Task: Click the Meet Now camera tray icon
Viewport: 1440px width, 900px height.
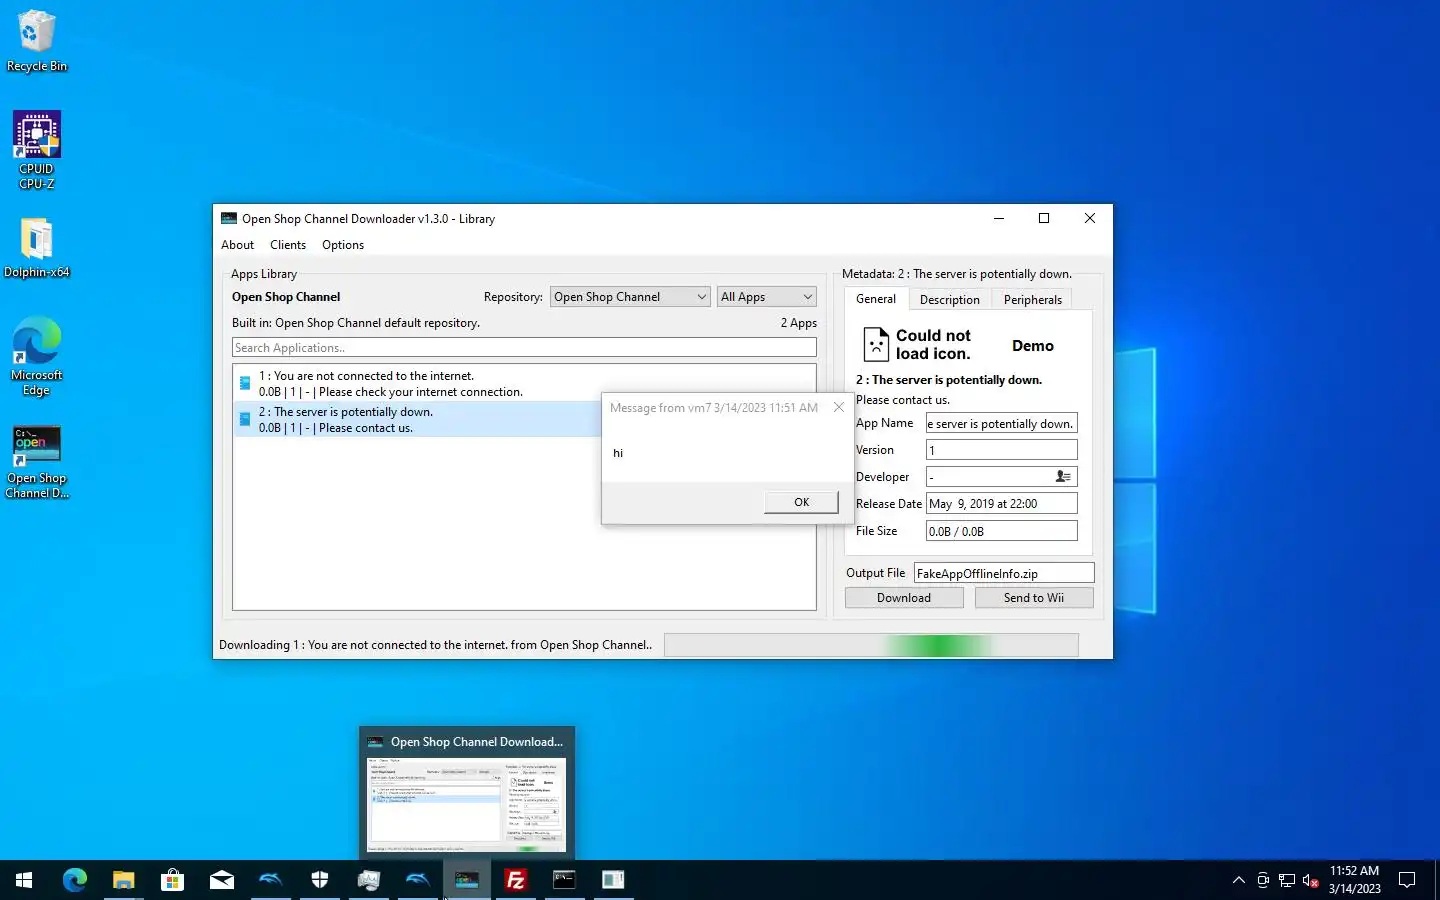Action: [x=1263, y=880]
